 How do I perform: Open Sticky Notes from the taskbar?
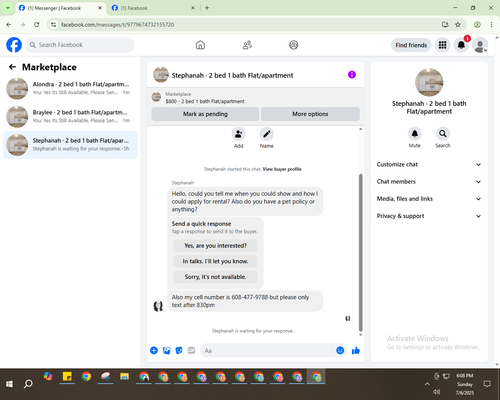click(67, 377)
